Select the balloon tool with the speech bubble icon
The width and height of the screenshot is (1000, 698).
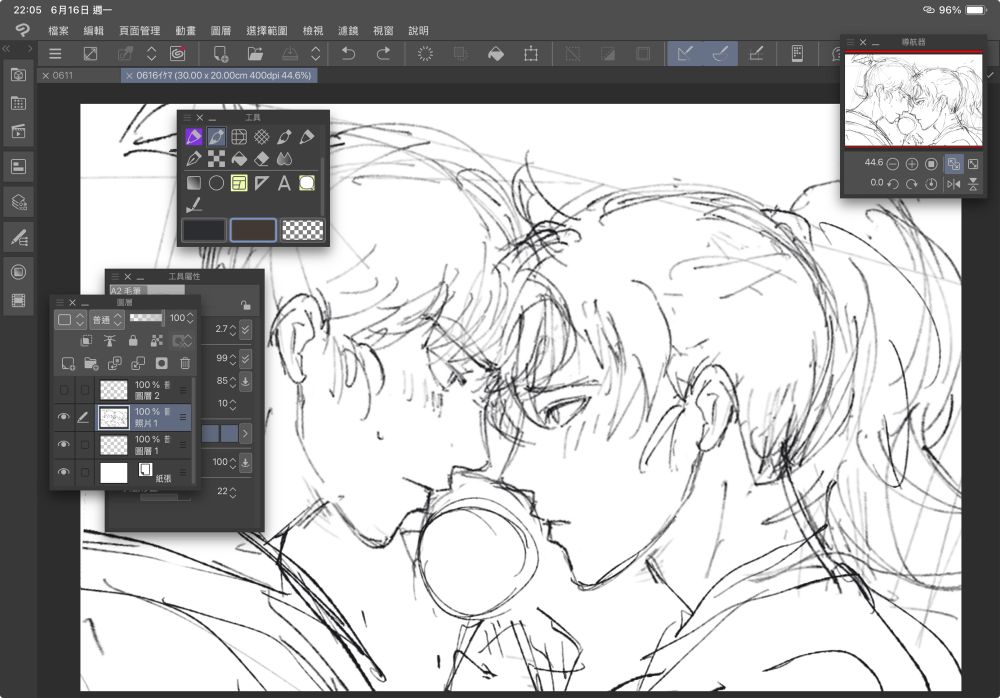[307, 184]
